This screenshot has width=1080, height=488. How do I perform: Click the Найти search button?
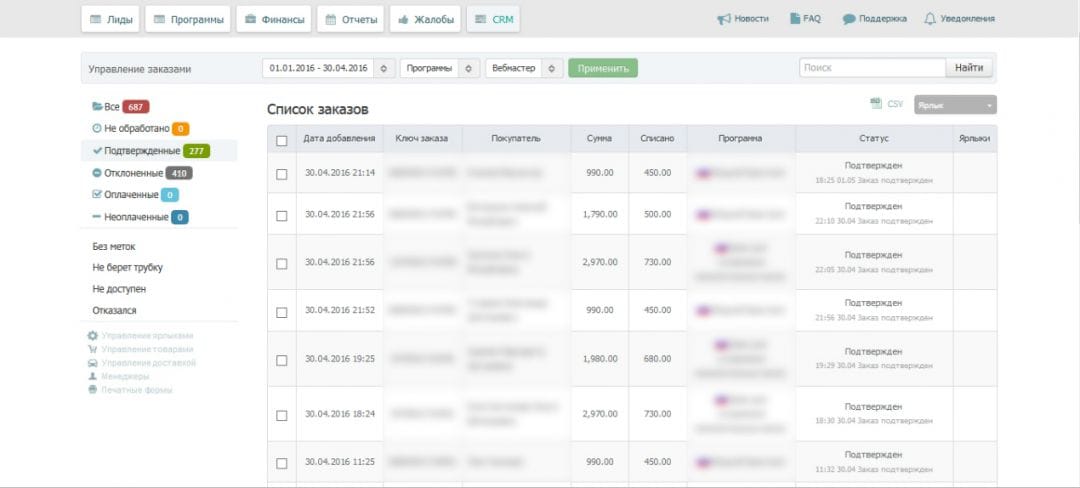969,67
